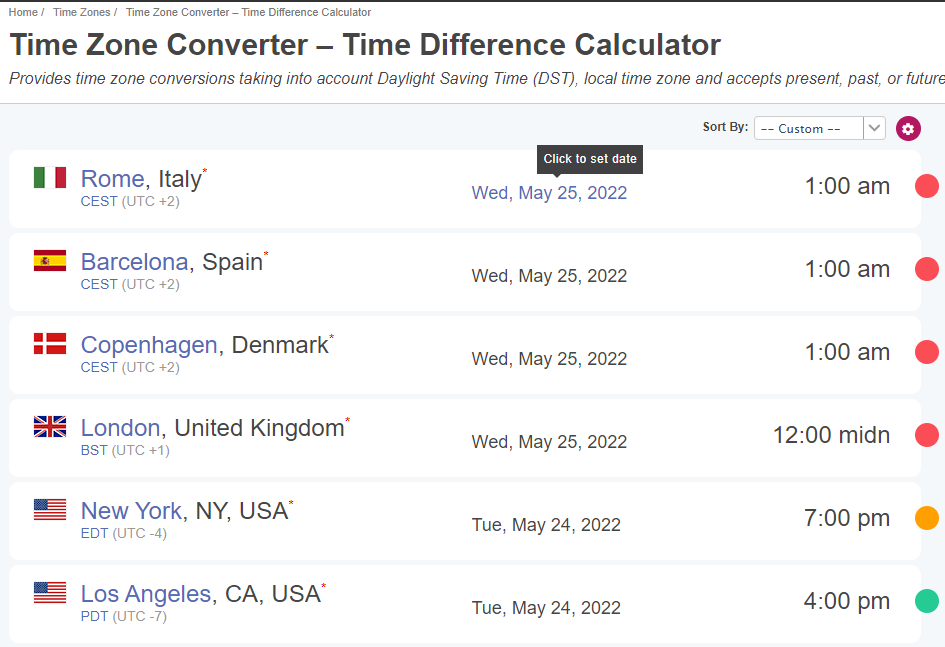This screenshot has height=647, width=945.
Task: Click the United Kingdom flag icon
Action: pos(50,427)
